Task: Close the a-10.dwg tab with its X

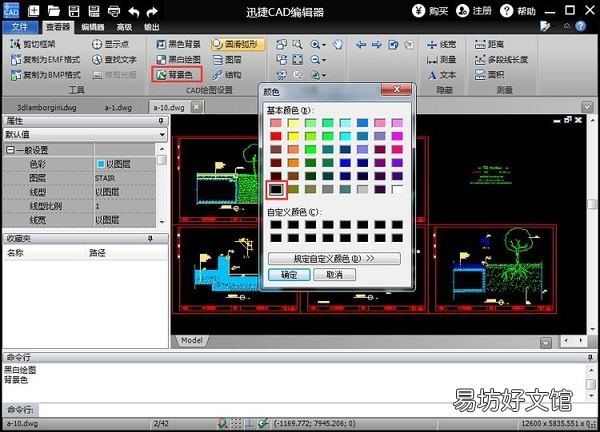Action: [196, 107]
